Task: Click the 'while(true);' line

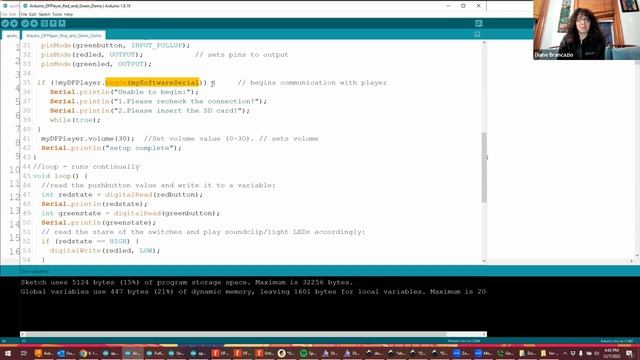Action: [75, 120]
